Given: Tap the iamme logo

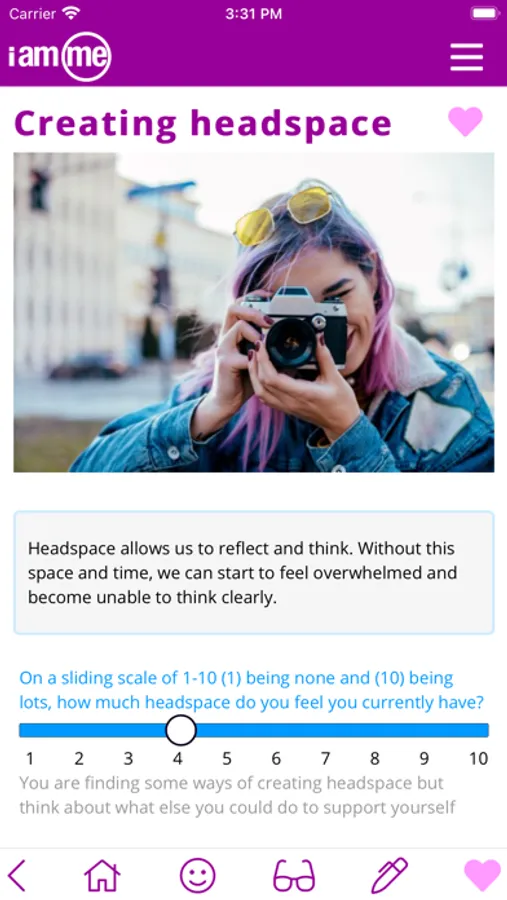Looking at the screenshot, I should (x=60, y=56).
